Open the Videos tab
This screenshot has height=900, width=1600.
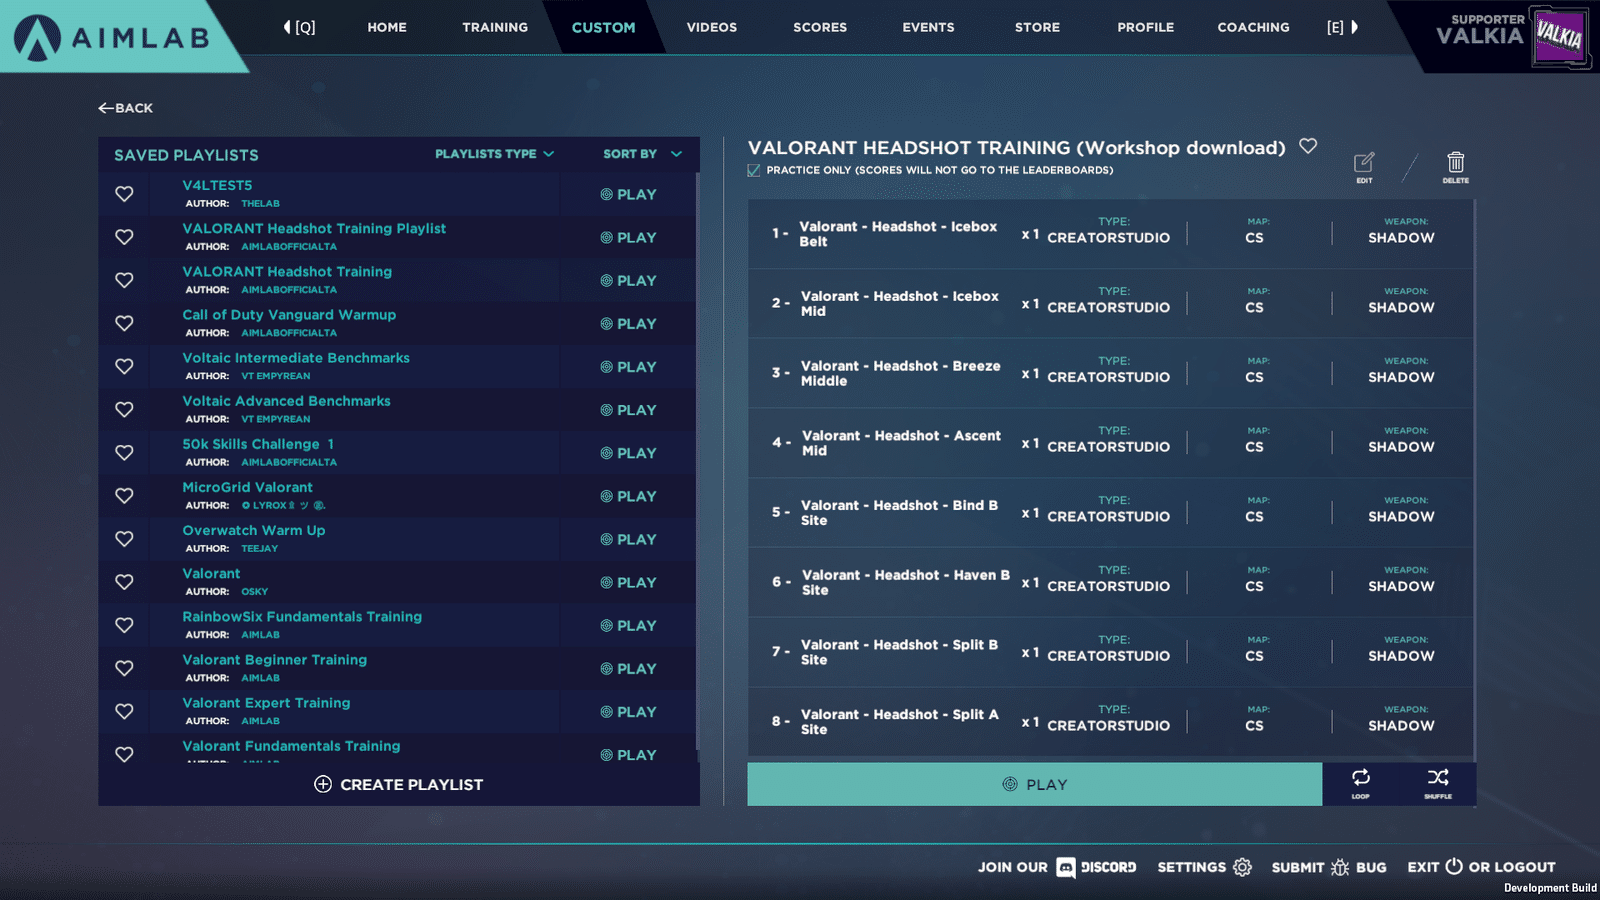(x=712, y=27)
